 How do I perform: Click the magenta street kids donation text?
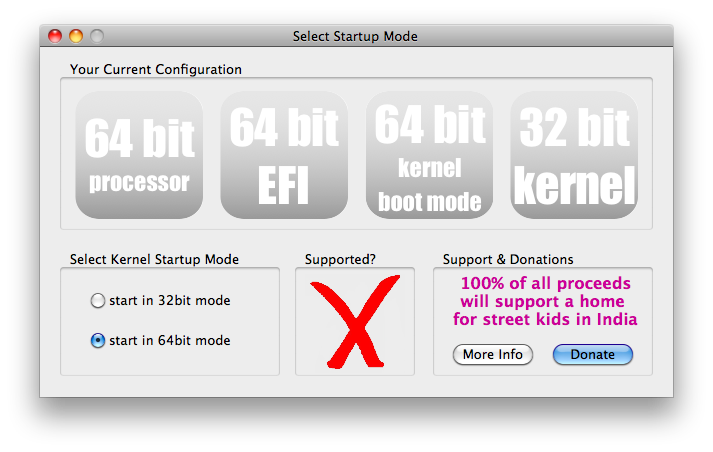[545, 301]
